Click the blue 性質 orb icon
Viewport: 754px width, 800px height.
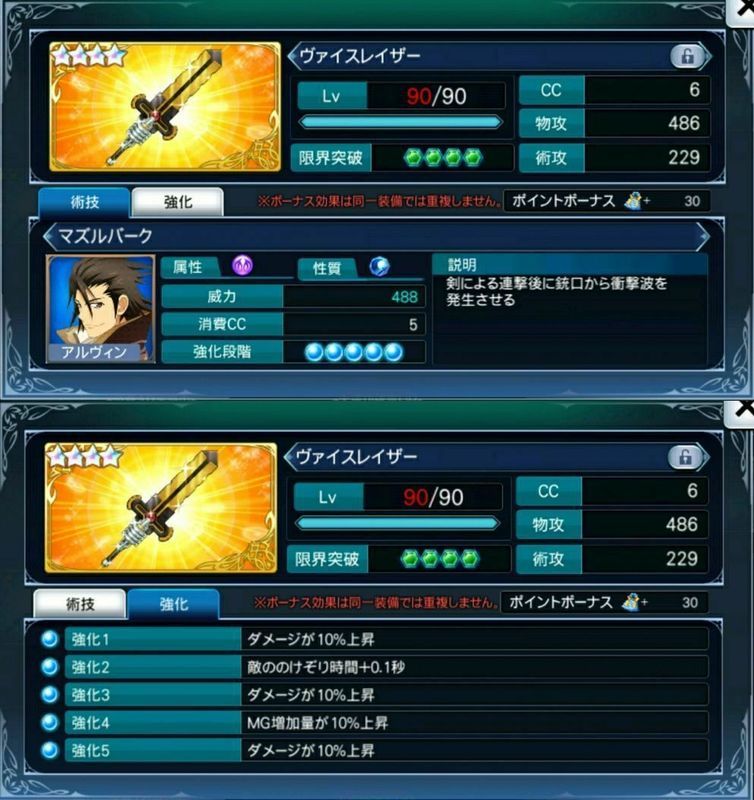pos(379,266)
